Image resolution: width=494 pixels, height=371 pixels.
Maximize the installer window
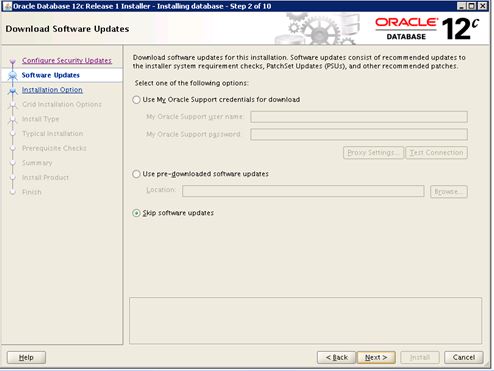pos(472,6)
